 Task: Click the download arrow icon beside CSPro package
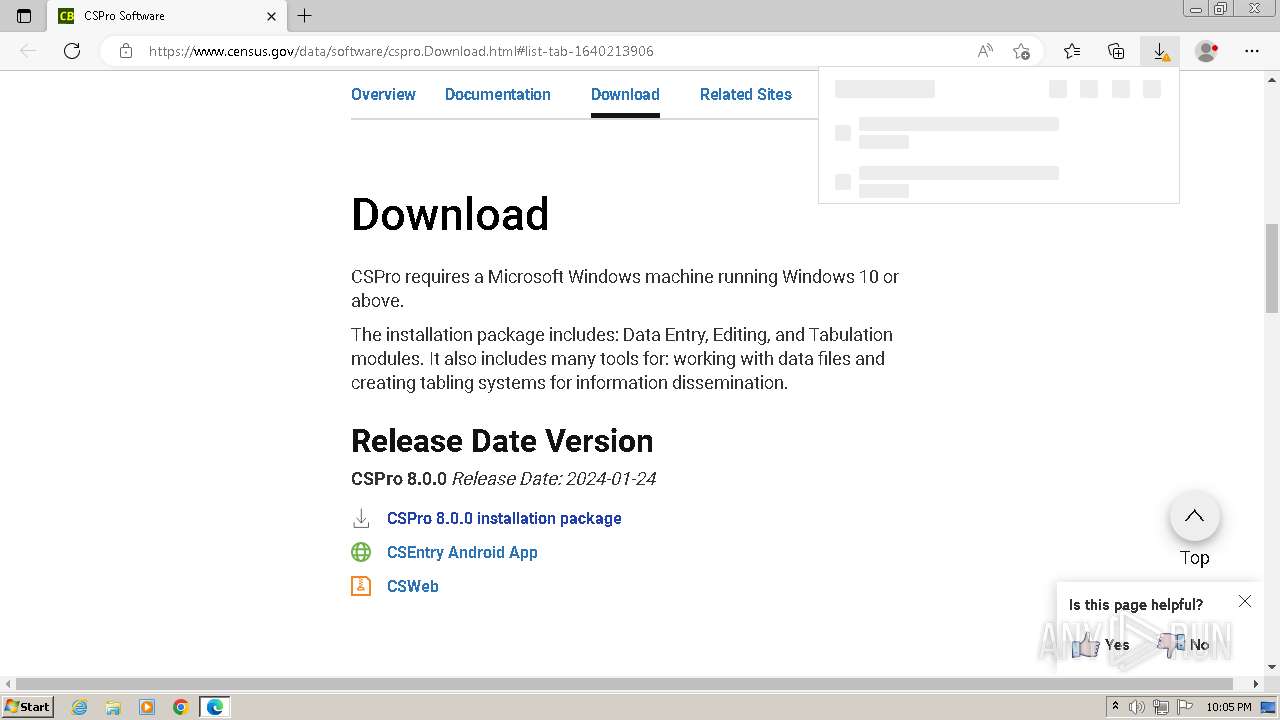[361, 518]
